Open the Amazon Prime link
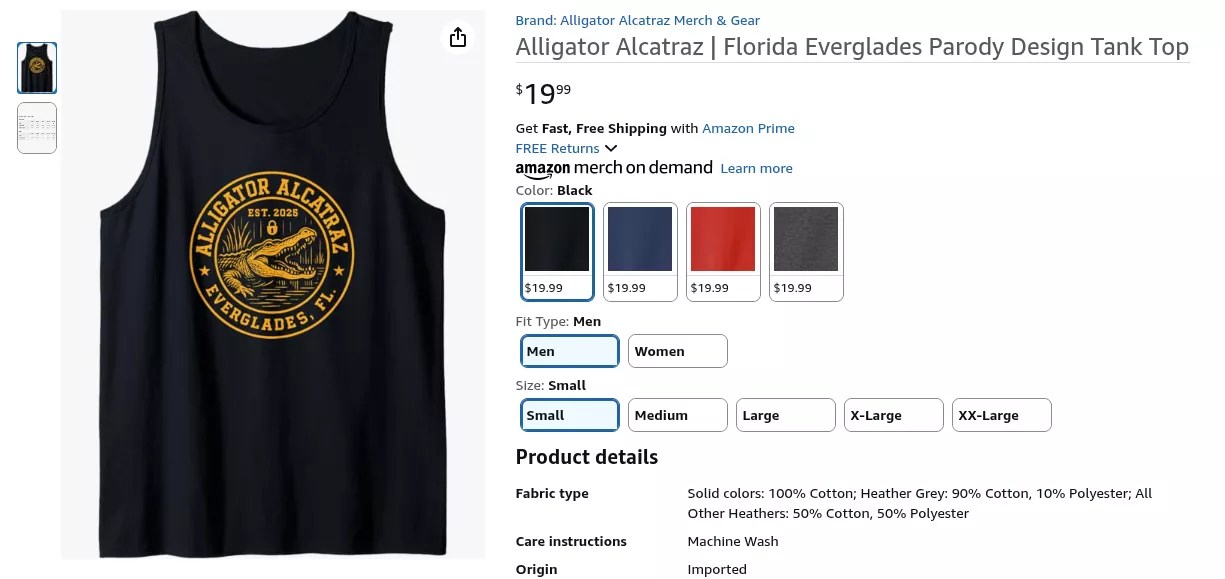Viewport: 1225px width, 579px height. (x=748, y=128)
